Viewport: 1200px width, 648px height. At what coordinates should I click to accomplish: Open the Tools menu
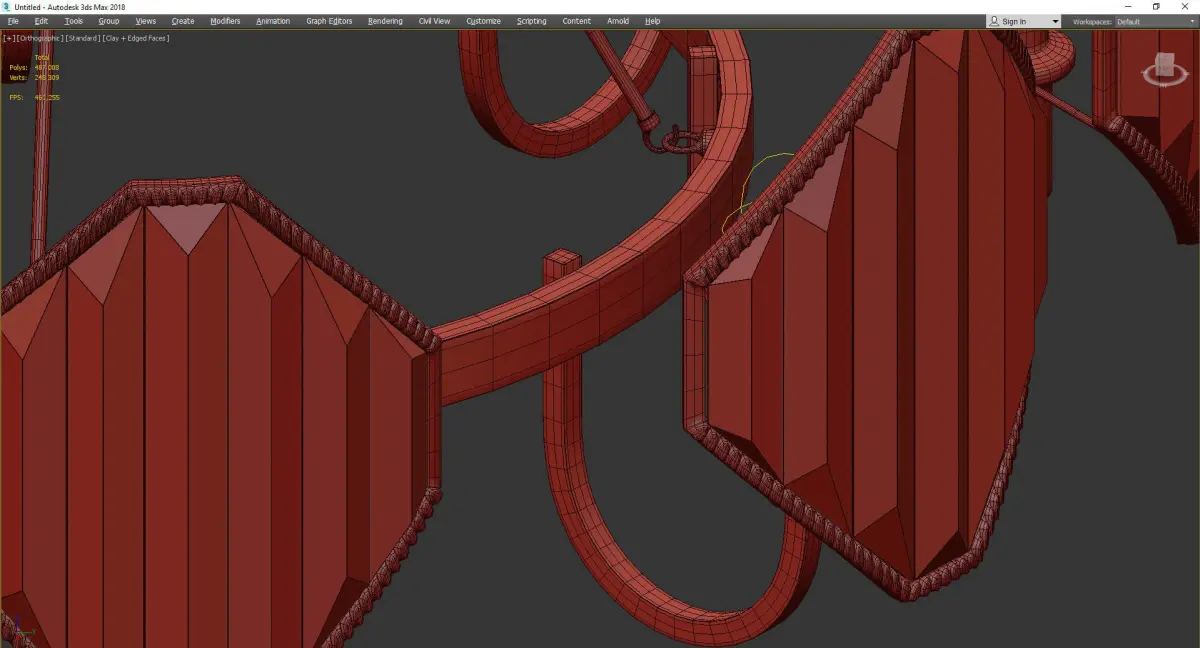coord(74,21)
